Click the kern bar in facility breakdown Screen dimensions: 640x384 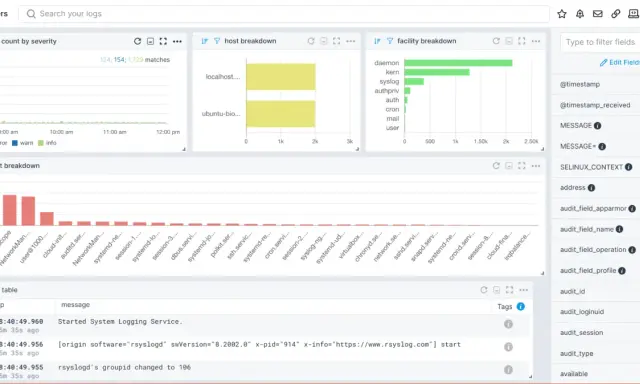[x=437, y=72]
